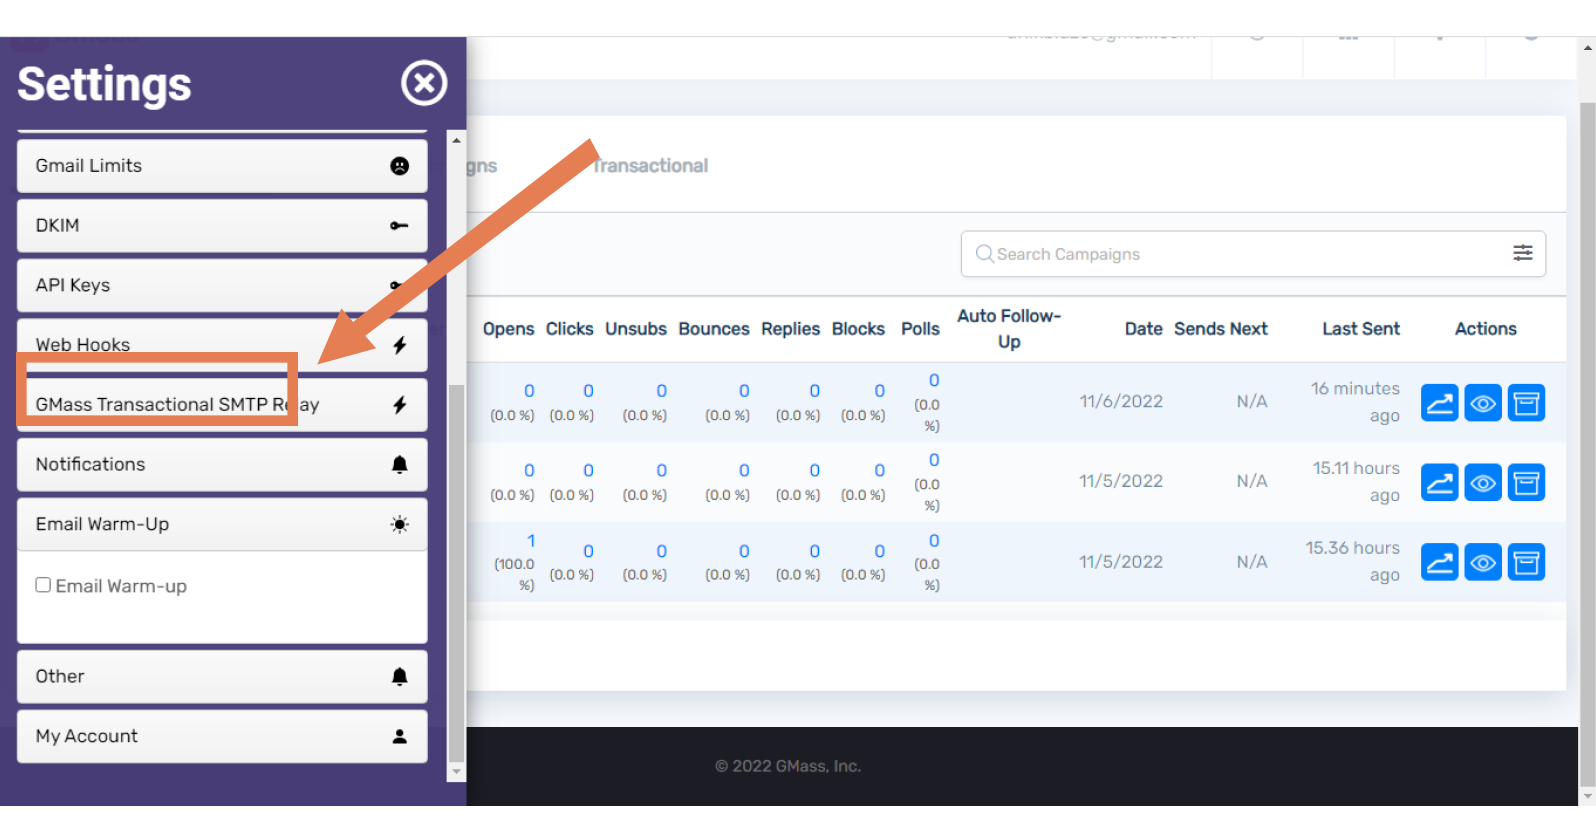This screenshot has width=1596, height=840.
Task: Sort by the Unsubs column header
Action: 635,329
